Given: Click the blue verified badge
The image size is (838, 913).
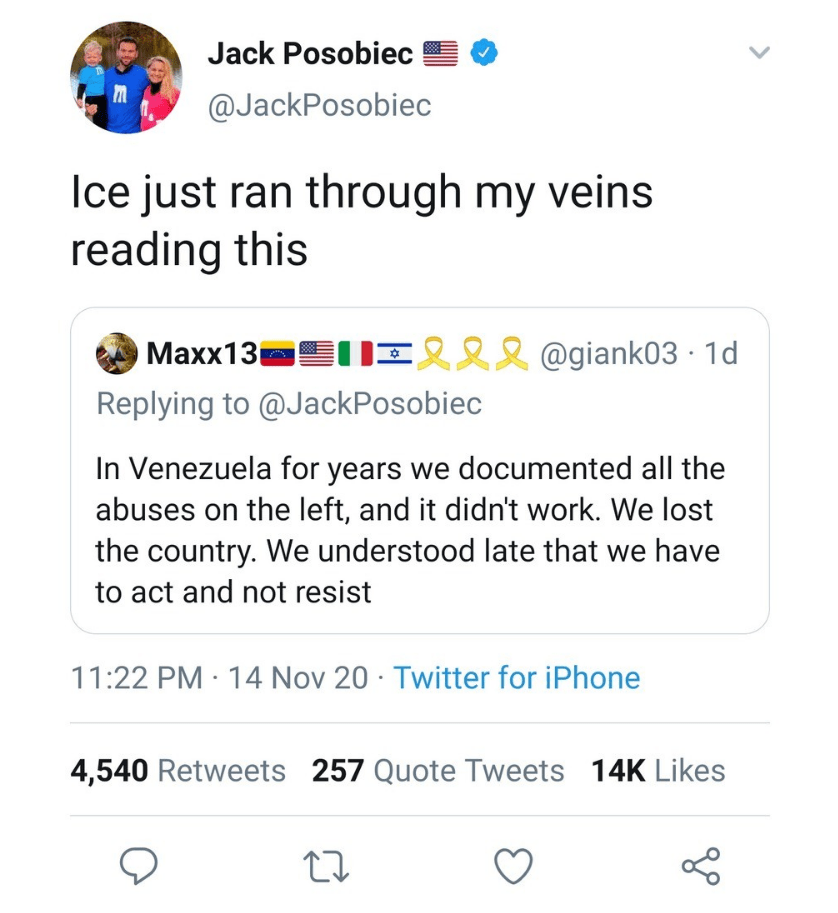Looking at the screenshot, I should 483,54.
